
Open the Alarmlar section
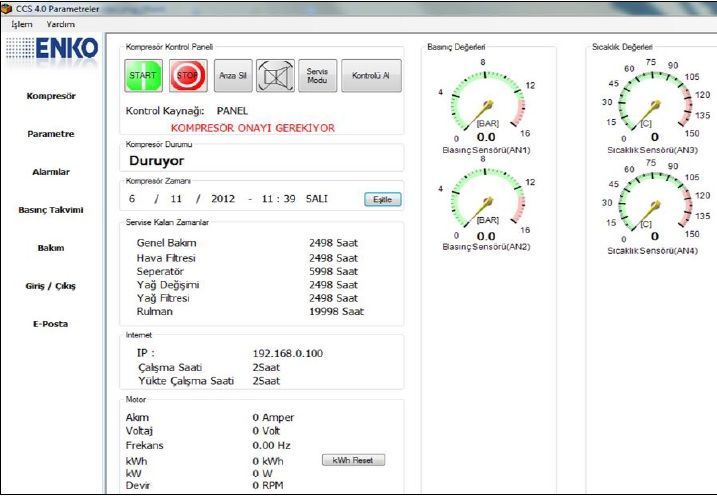51,172
